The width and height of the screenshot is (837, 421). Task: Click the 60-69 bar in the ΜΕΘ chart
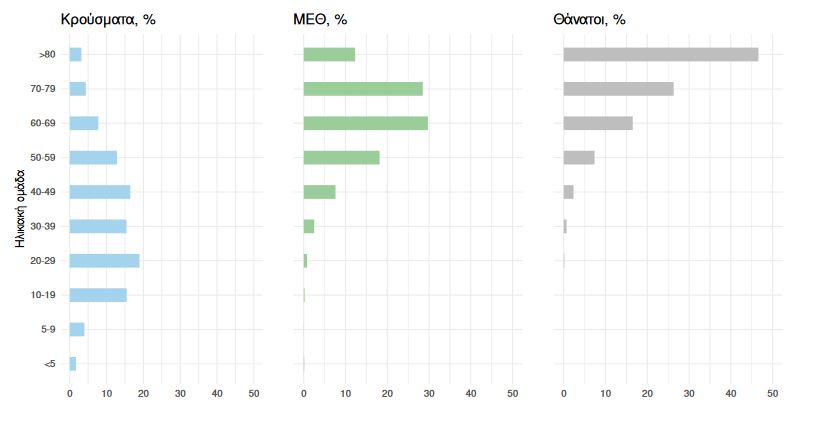(x=365, y=123)
